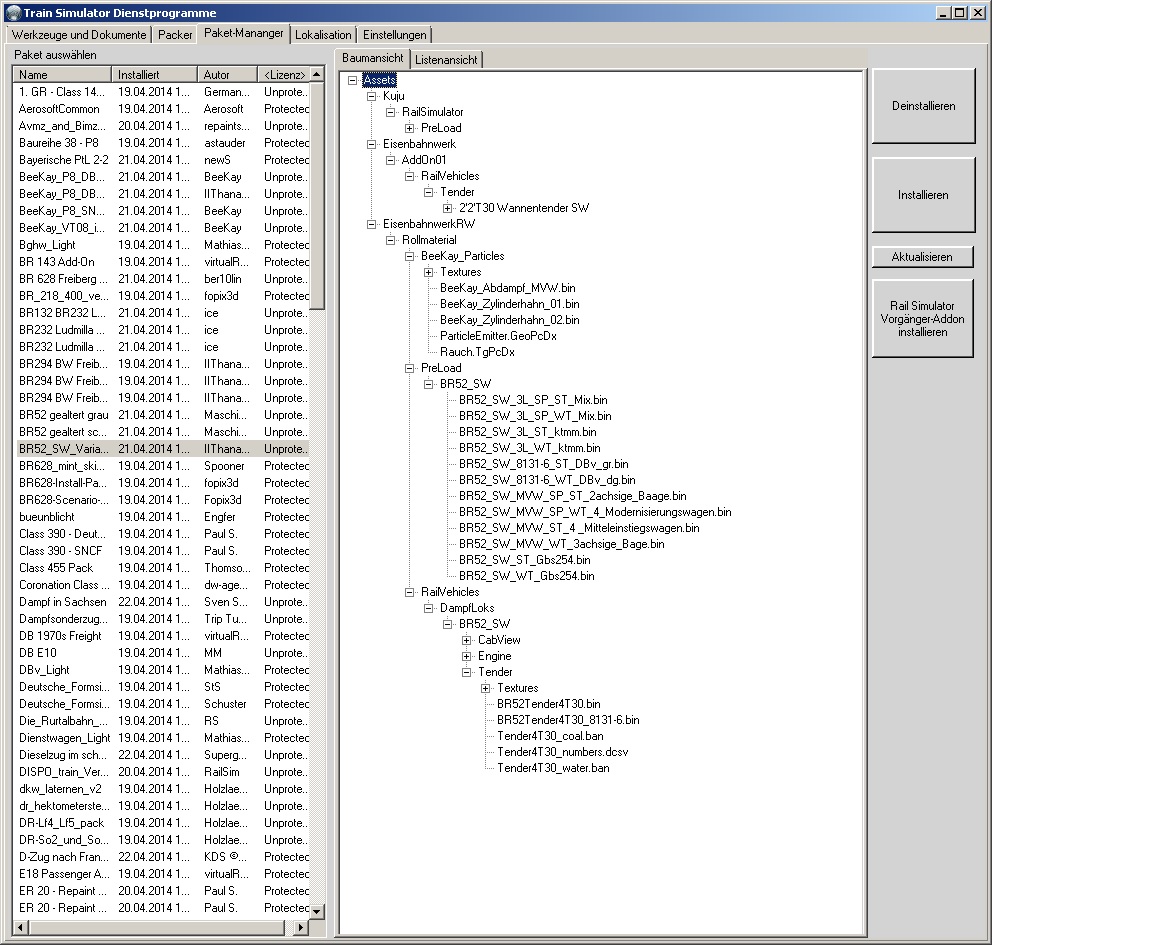Select Rauch.TgPcDx file in tree
1153x945 pixels.
click(x=477, y=352)
